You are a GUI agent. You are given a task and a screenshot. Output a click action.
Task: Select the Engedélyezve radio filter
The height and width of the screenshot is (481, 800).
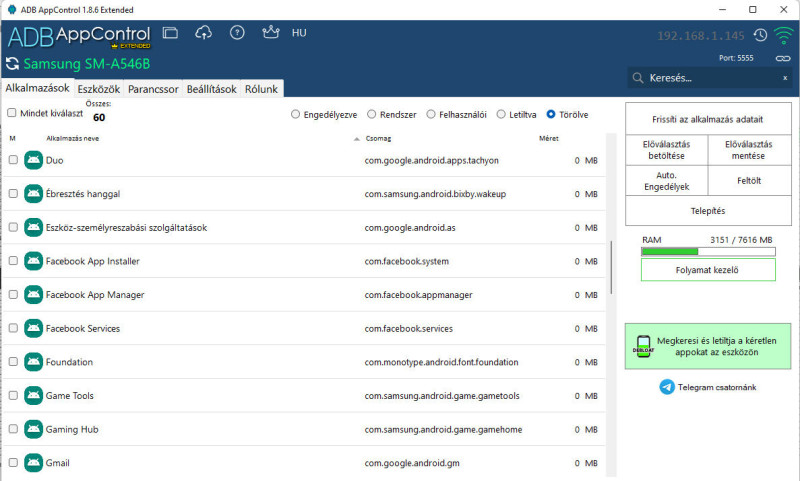click(x=295, y=115)
